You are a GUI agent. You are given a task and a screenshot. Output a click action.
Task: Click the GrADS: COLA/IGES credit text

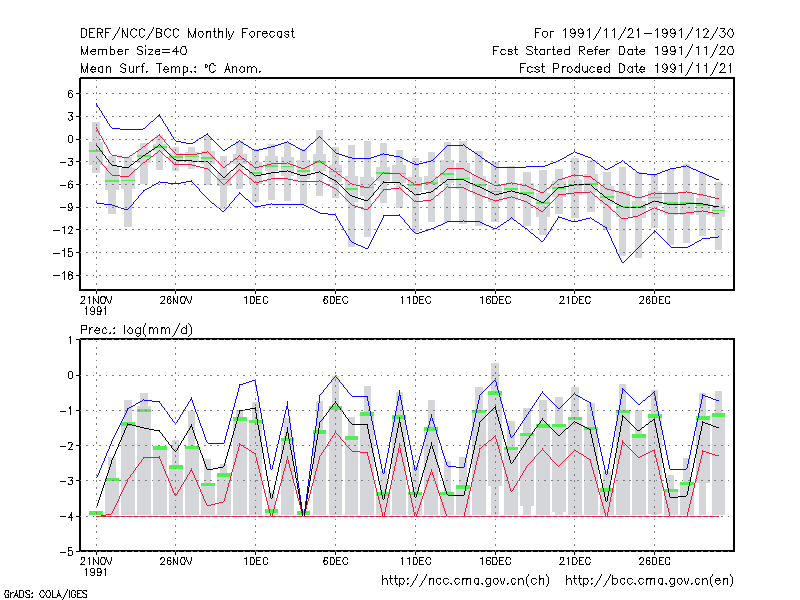46,594
